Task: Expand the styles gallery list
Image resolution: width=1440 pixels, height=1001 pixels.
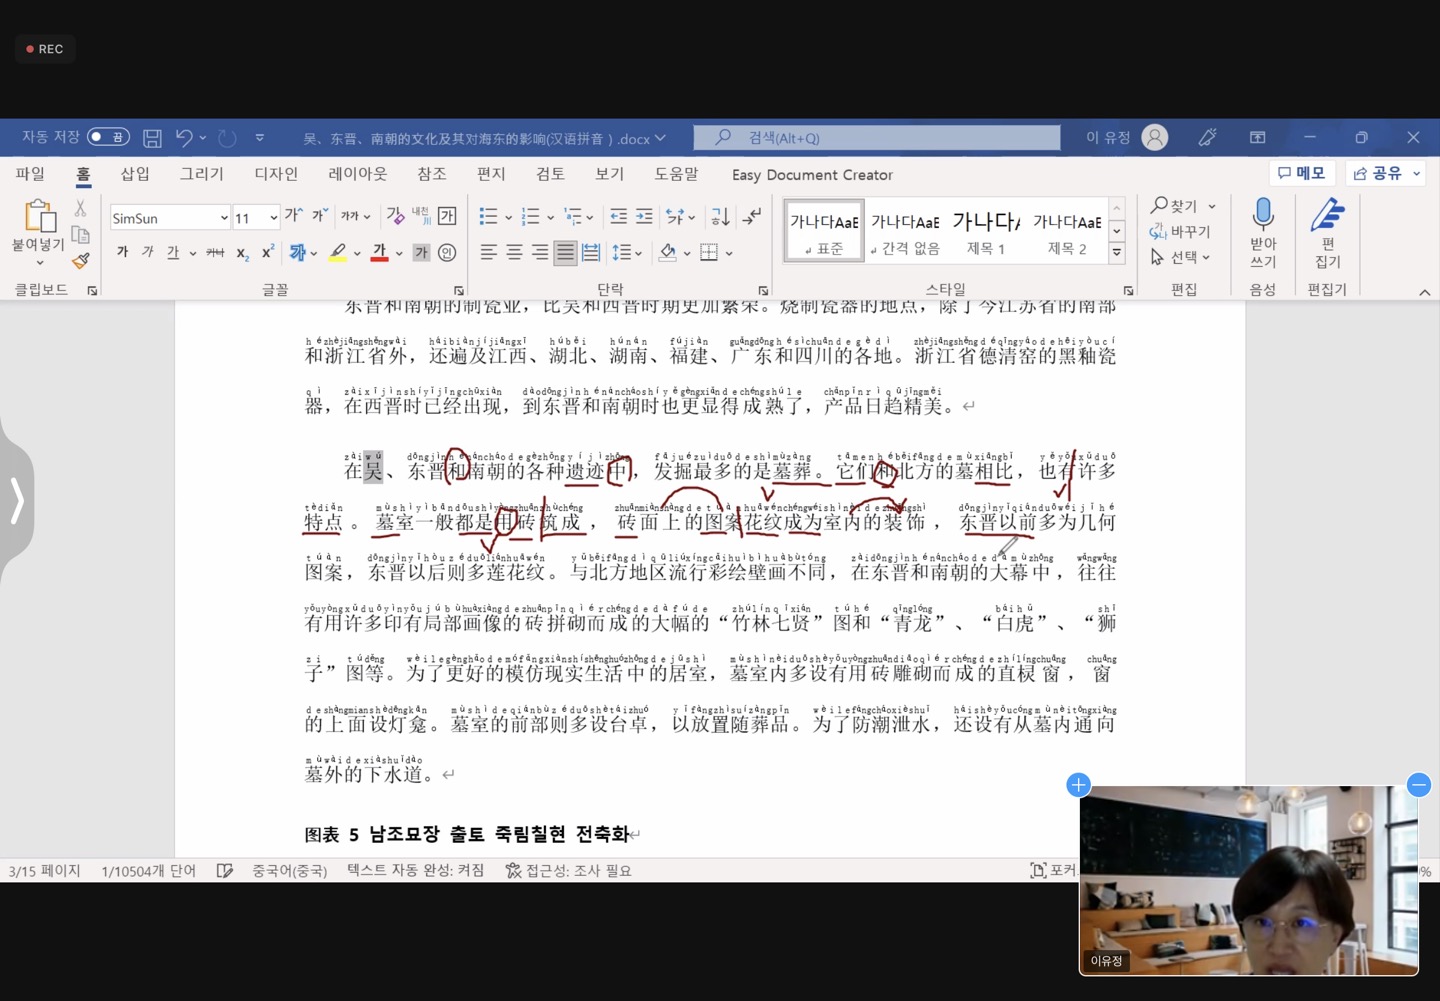Action: click(1117, 253)
